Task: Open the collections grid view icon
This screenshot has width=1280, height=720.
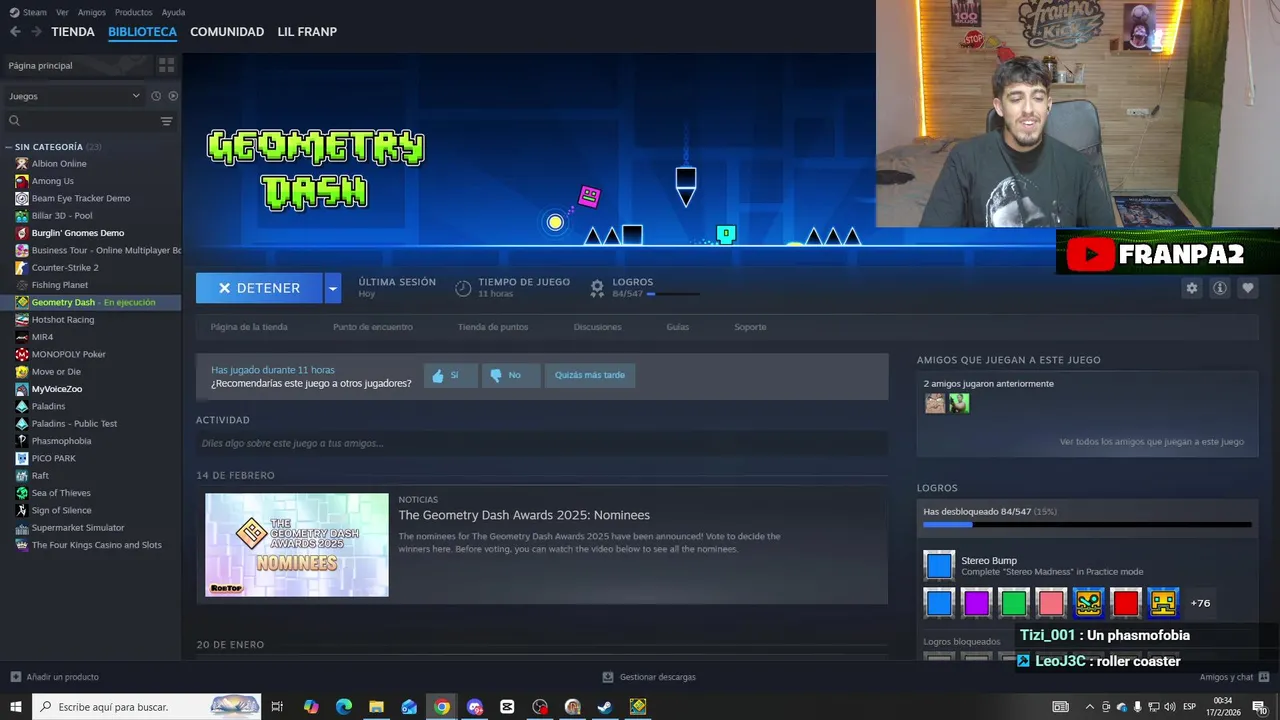Action: tap(166, 65)
